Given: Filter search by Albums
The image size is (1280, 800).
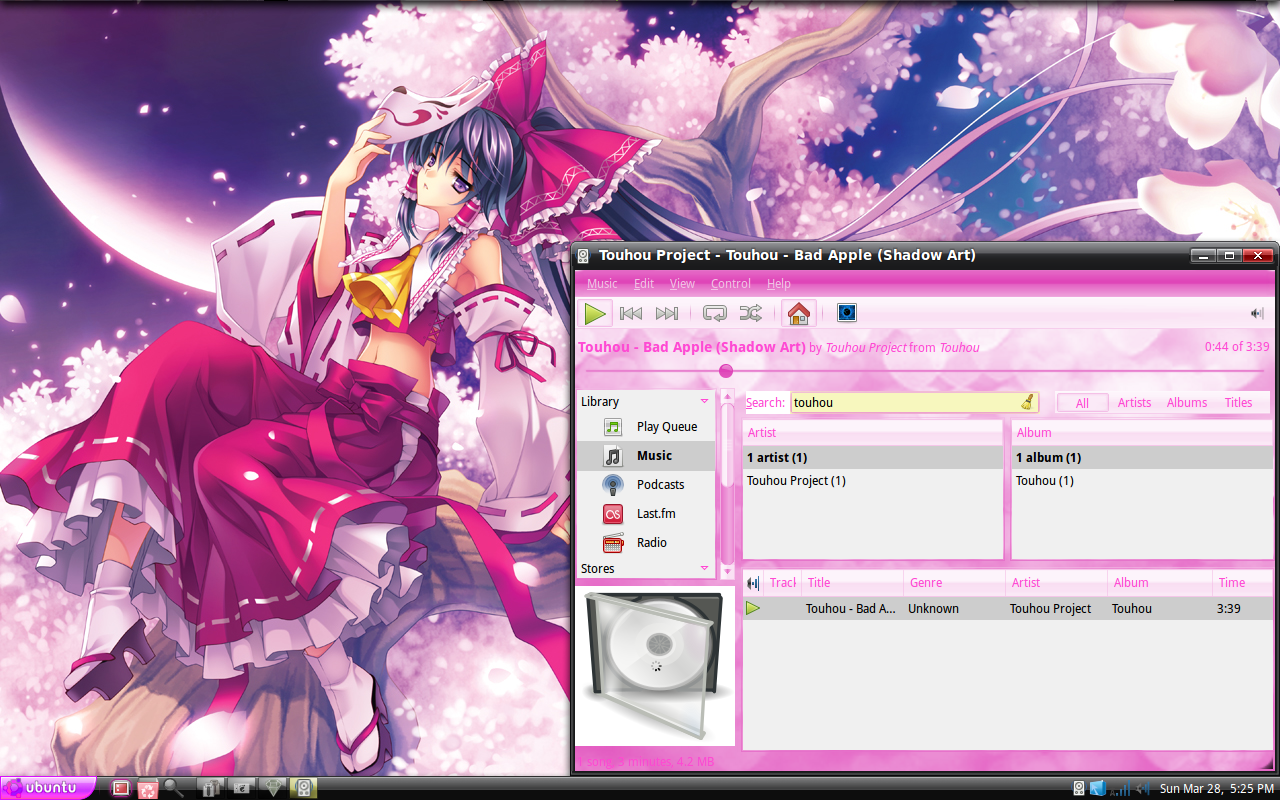Looking at the screenshot, I should tap(1187, 403).
